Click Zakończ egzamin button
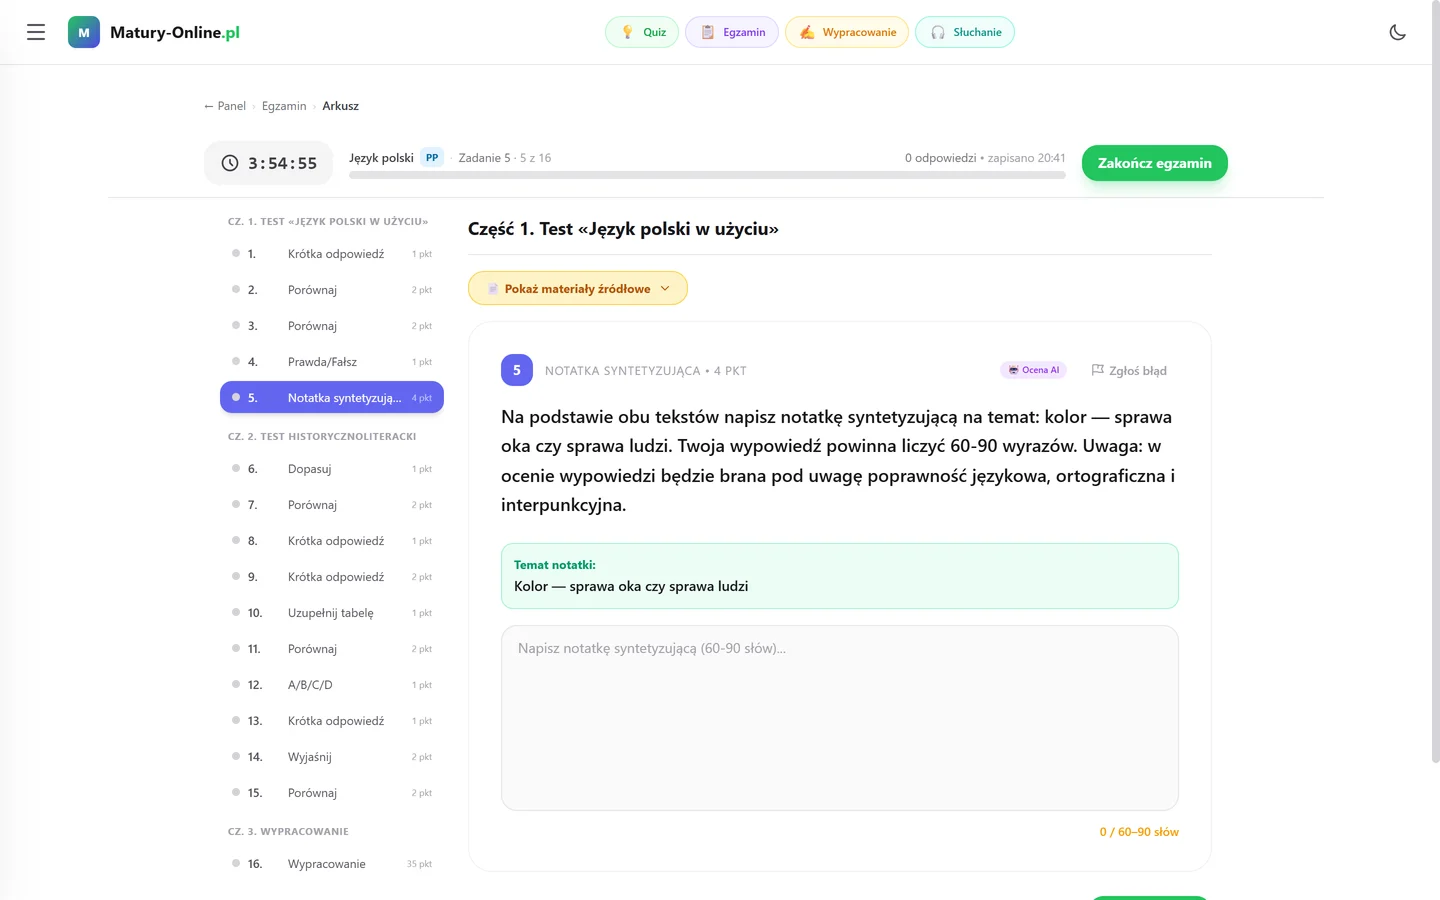The image size is (1440, 900). [1155, 163]
